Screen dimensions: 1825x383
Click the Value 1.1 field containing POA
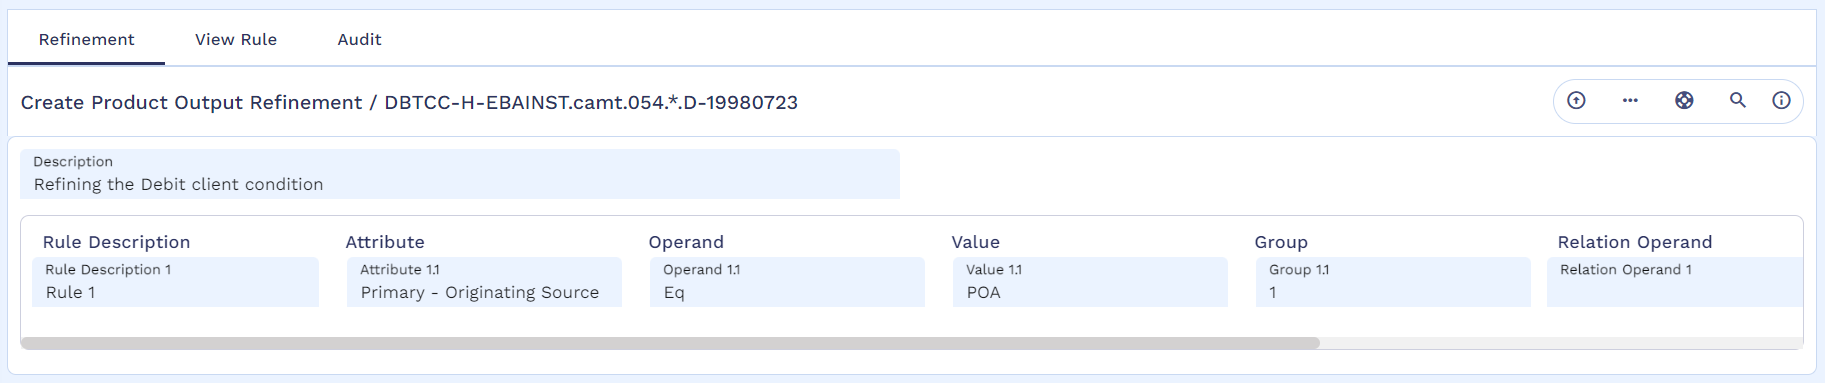coord(1090,282)
